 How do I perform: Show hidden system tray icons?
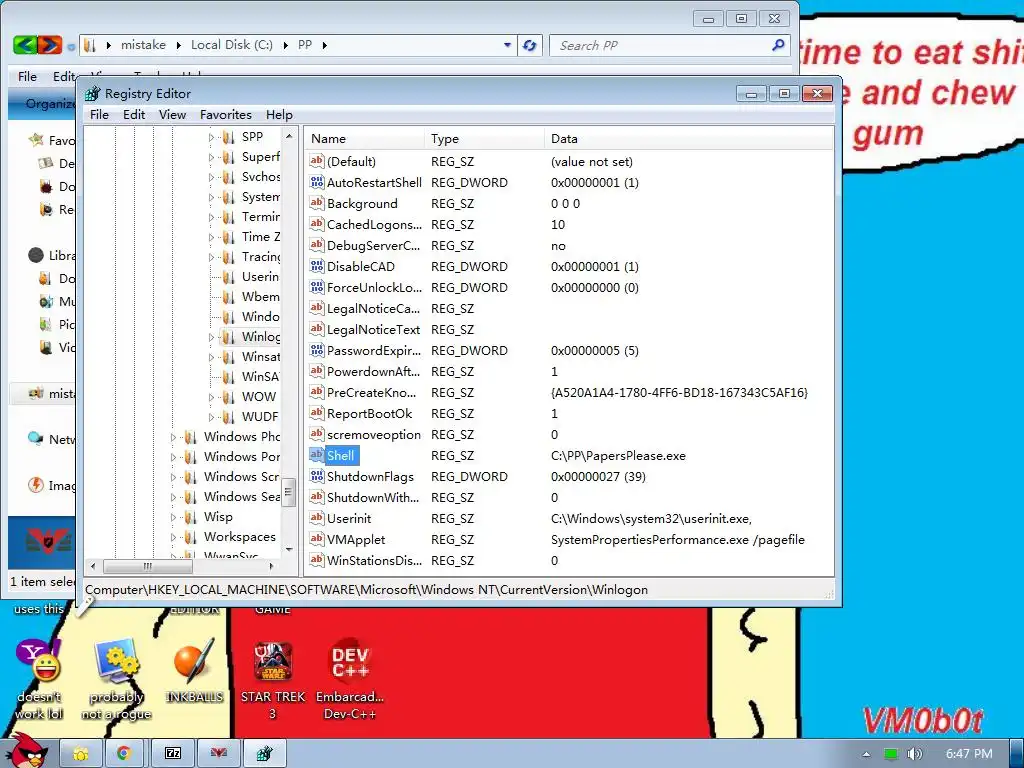(x=866, y=754)
